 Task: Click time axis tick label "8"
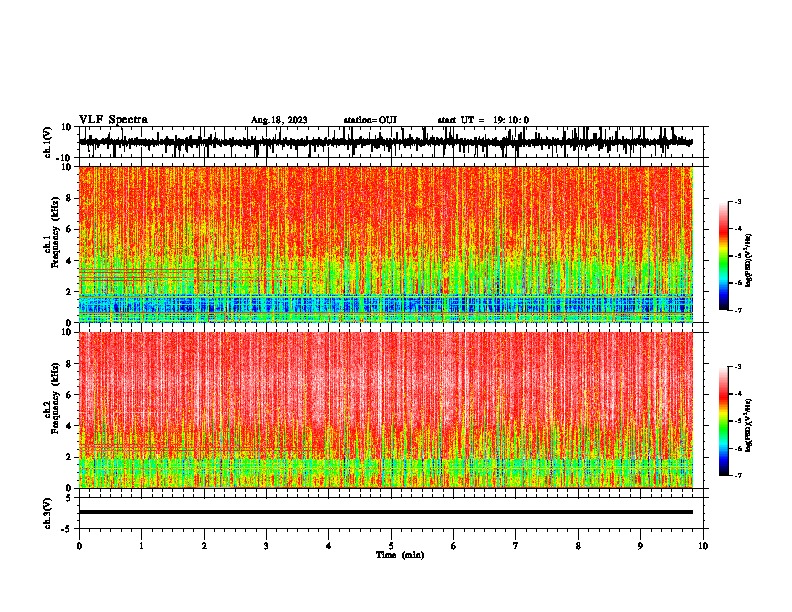click(578, 546)
